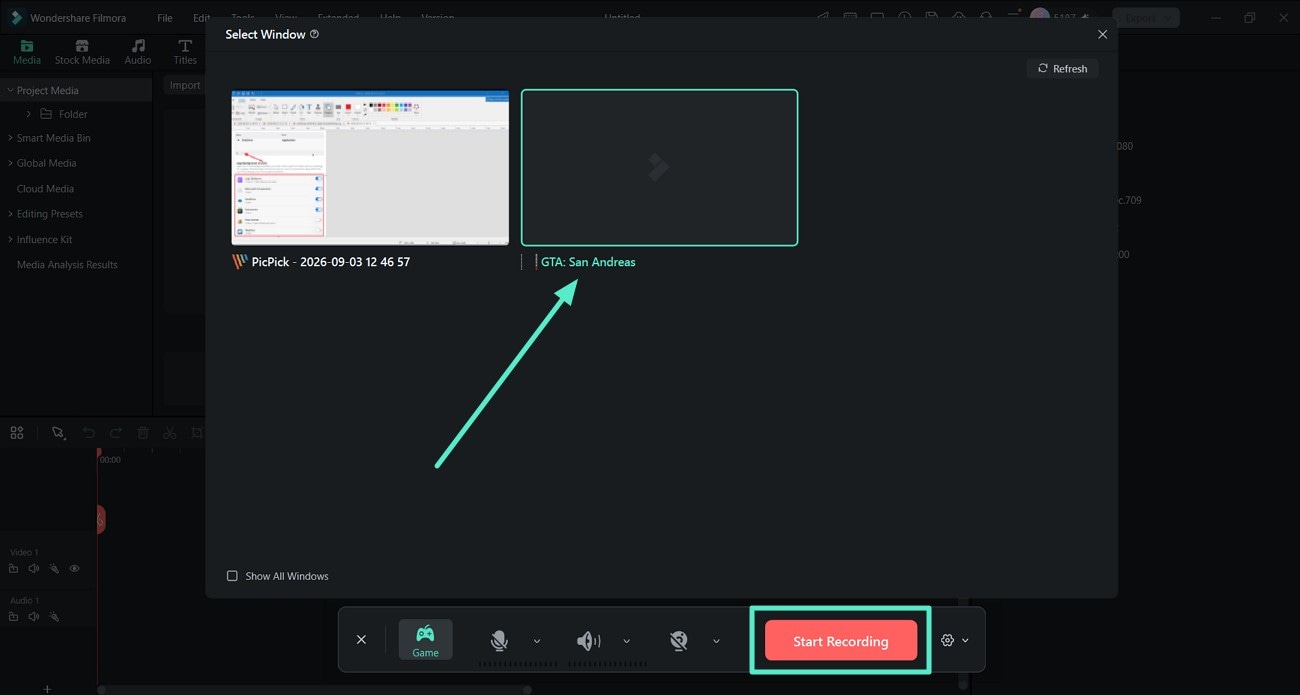Click the GTA: San Andreas label

click(x=588, y=262)
